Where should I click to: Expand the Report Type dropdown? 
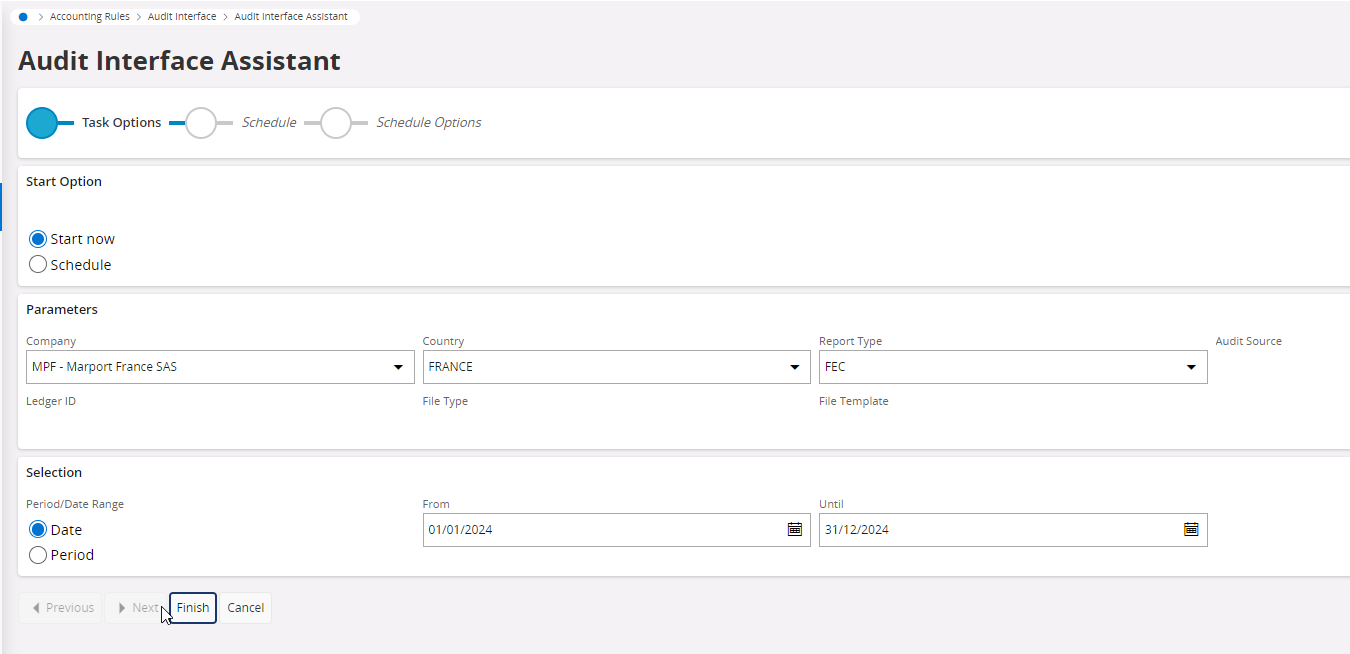click(x=1191, y=367)
